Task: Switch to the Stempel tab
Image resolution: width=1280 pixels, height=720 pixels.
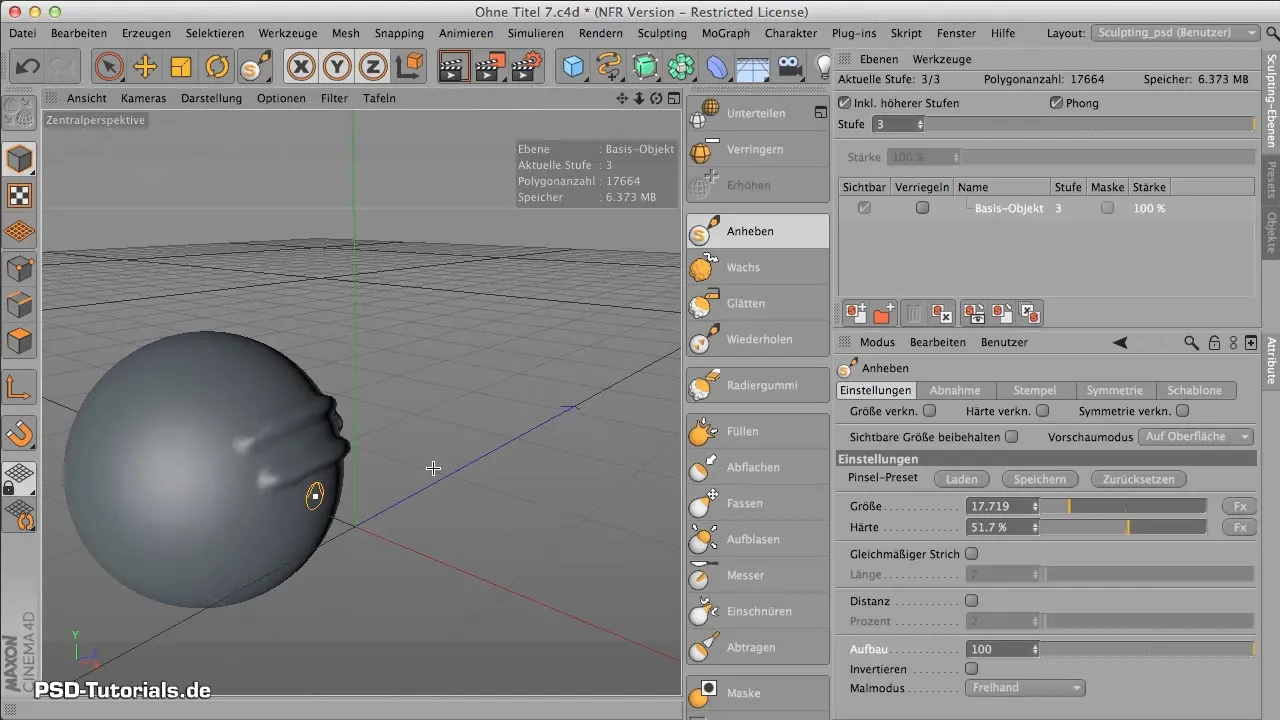Action: click(x=1034, y=390)
